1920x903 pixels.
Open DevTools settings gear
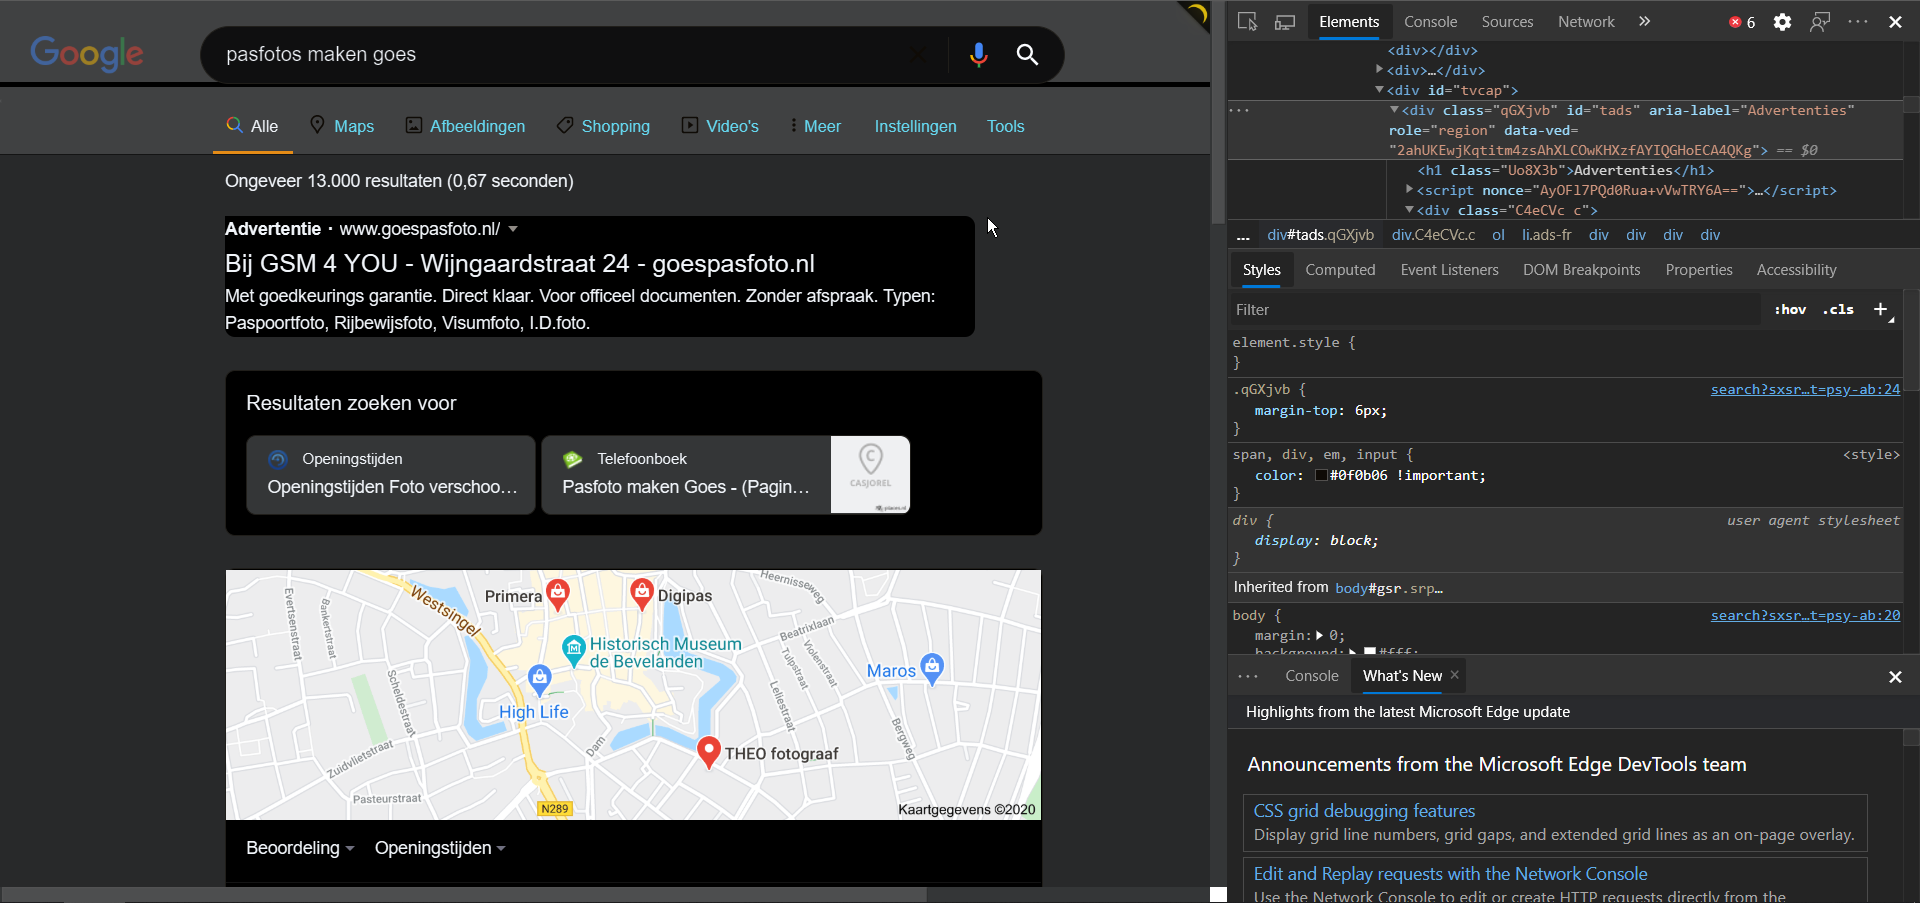pyautogui.click(x=1782, y=22)
